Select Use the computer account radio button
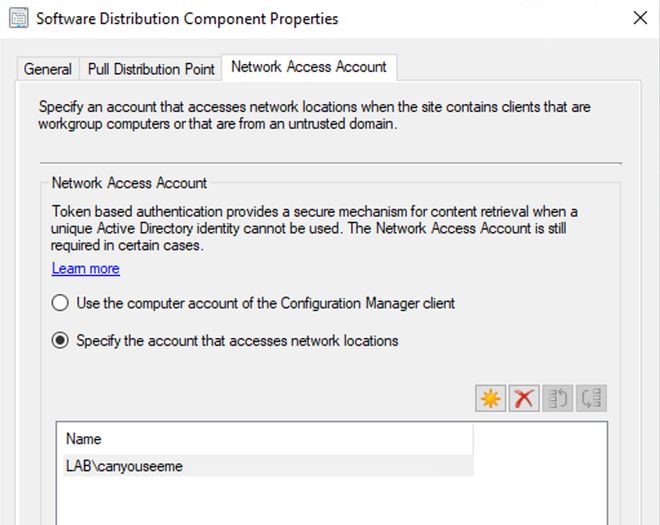The width and height of the screenshot is (660, 525). pos(61,303)
